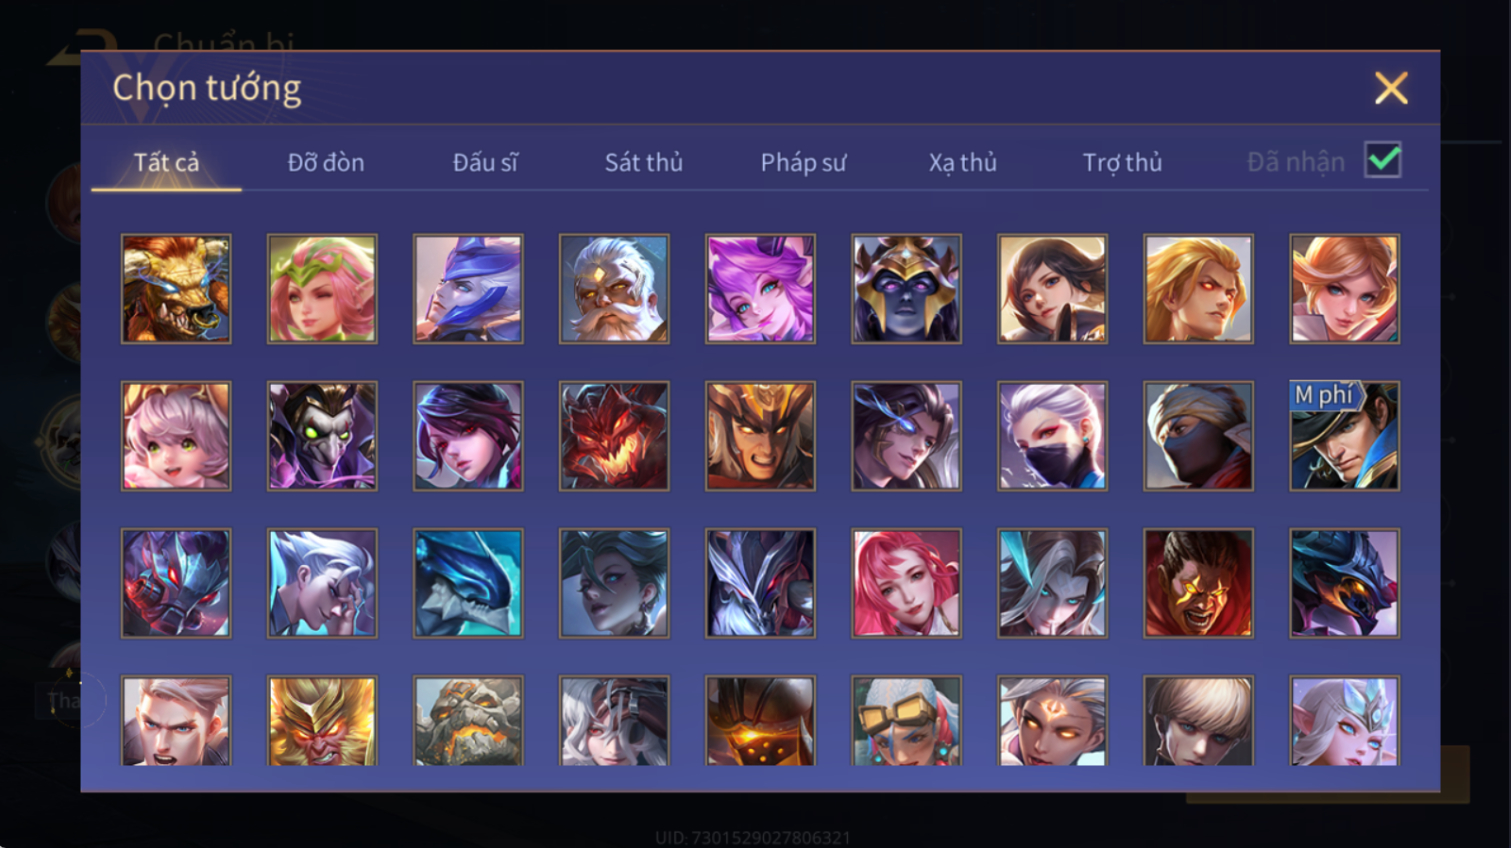
Task: Toggle the Đã nhận checkbox
Action: click(x=1383, y=160)
